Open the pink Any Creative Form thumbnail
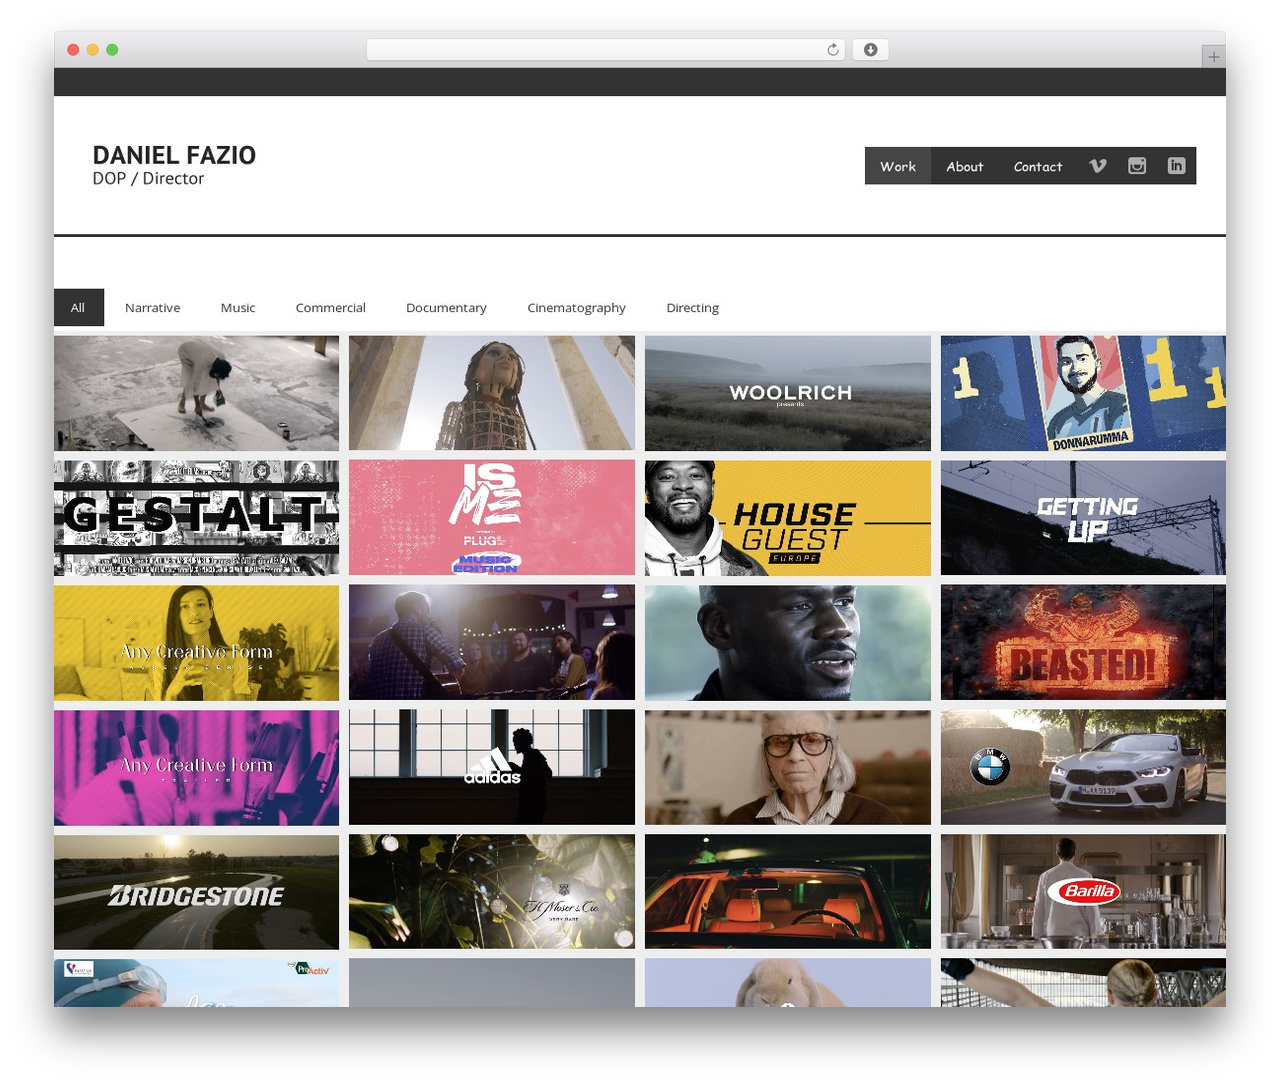This screenshot has width=1280, height=1084. pos(197,767)
